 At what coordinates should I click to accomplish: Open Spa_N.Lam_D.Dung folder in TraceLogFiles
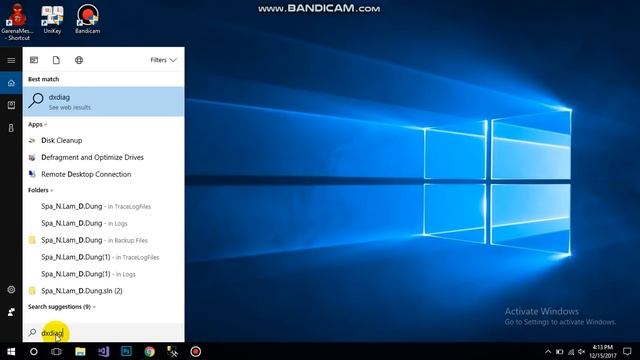click(104, 207)
